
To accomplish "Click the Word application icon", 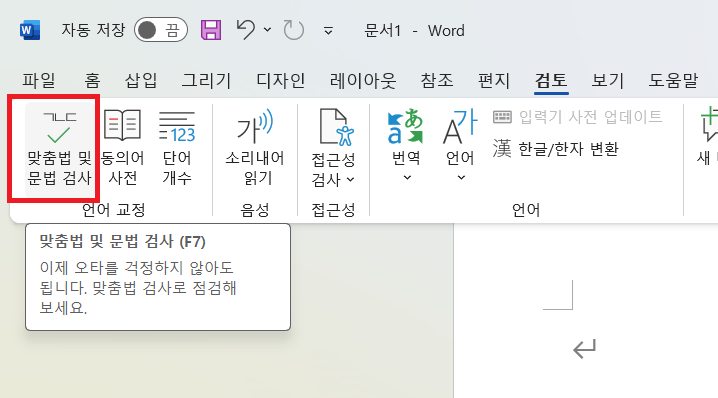I will pos(30,30).
